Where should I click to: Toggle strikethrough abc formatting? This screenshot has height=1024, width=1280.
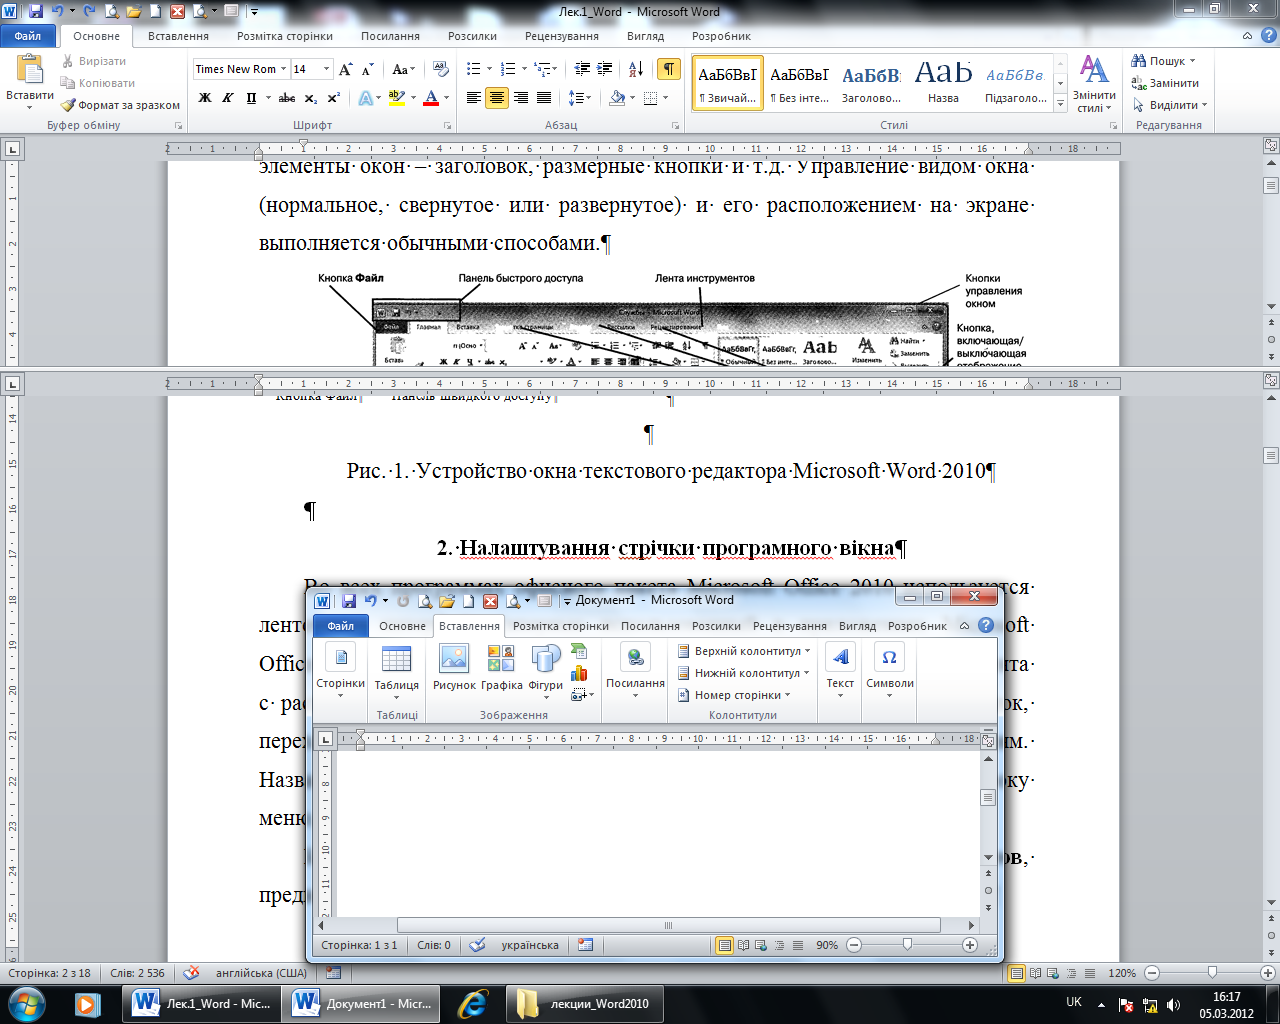point(287,98)
